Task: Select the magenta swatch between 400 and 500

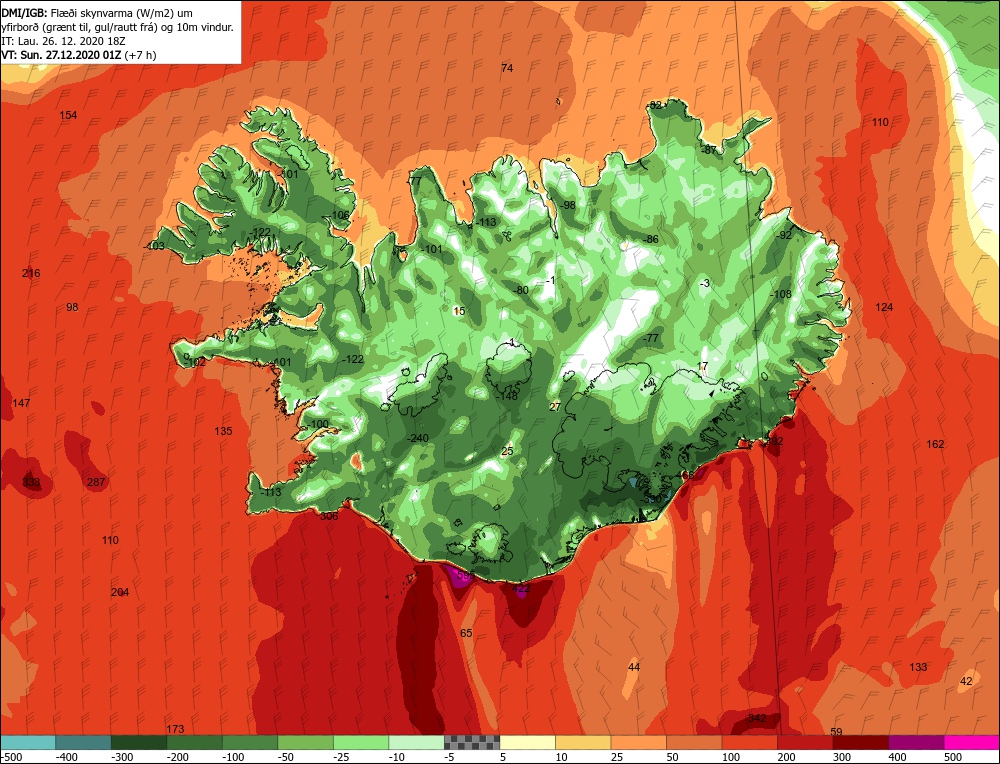Action: pos(916,742)
